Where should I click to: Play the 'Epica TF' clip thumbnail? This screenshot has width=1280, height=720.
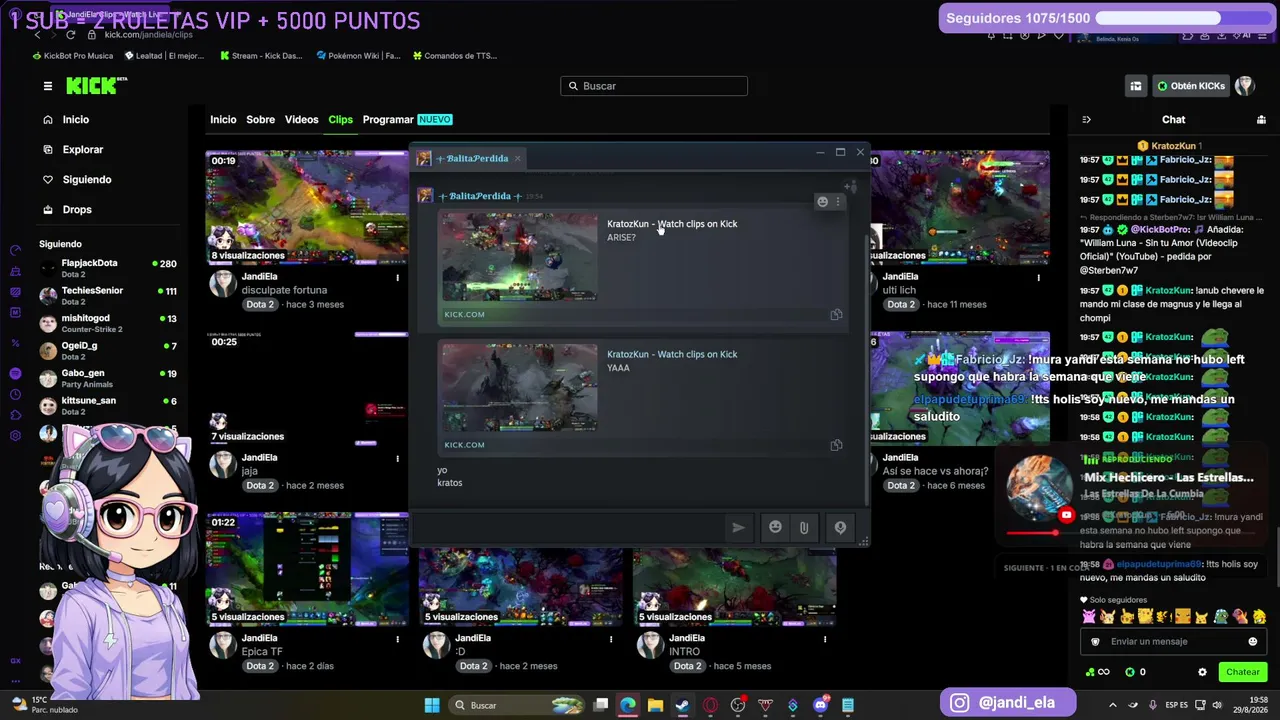pos(306,568)
